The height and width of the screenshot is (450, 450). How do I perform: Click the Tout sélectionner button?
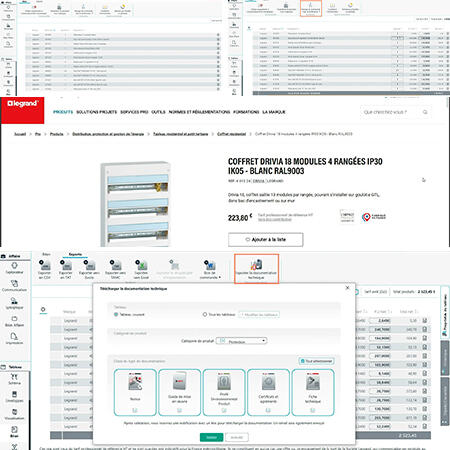coord(316,361)
